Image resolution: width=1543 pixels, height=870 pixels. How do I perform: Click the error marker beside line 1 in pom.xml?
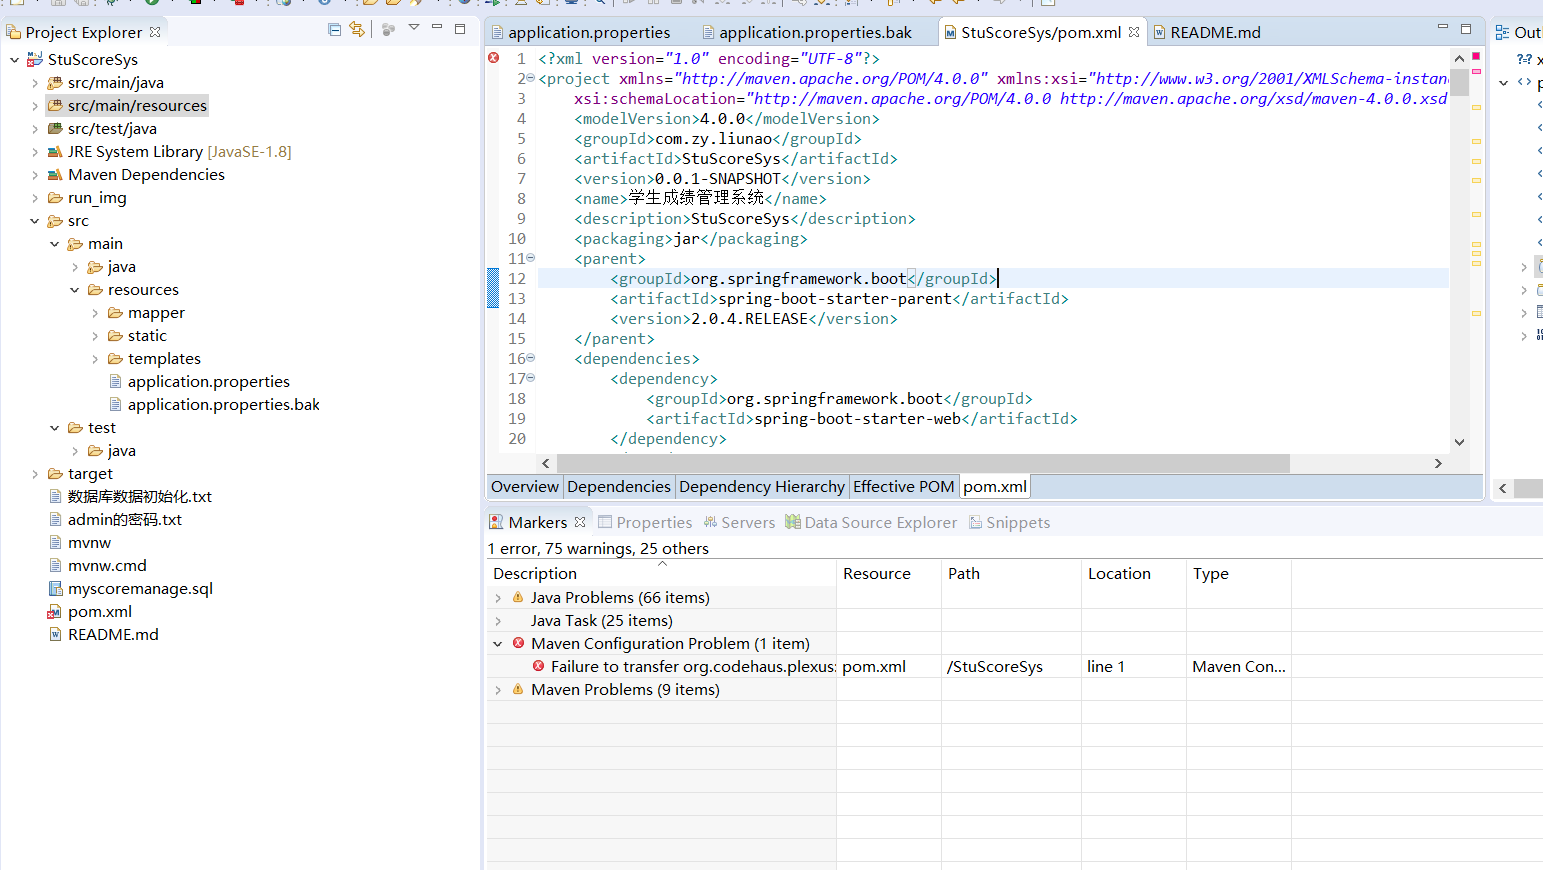[x=493, y=58]
